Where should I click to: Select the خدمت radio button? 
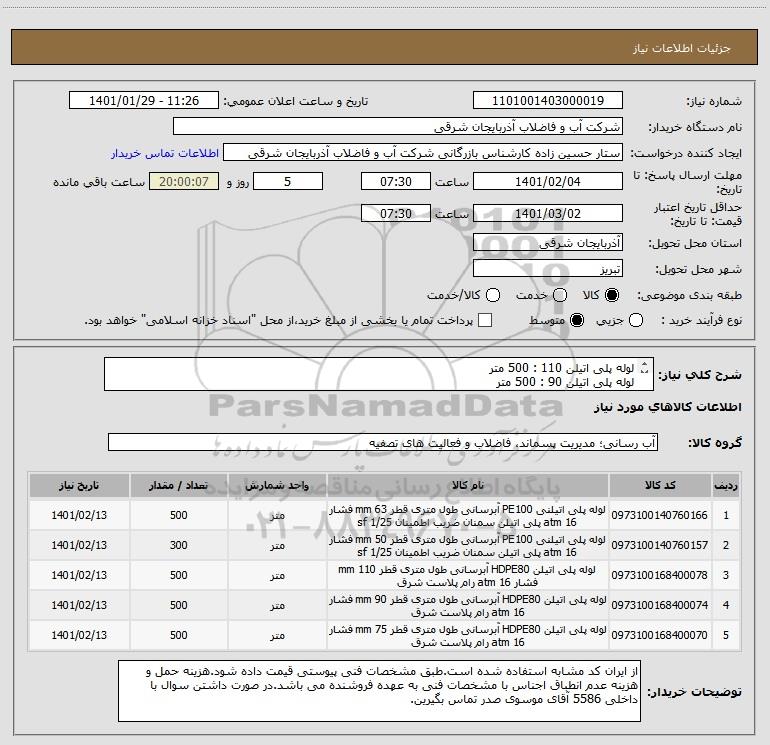pos(560,295)
